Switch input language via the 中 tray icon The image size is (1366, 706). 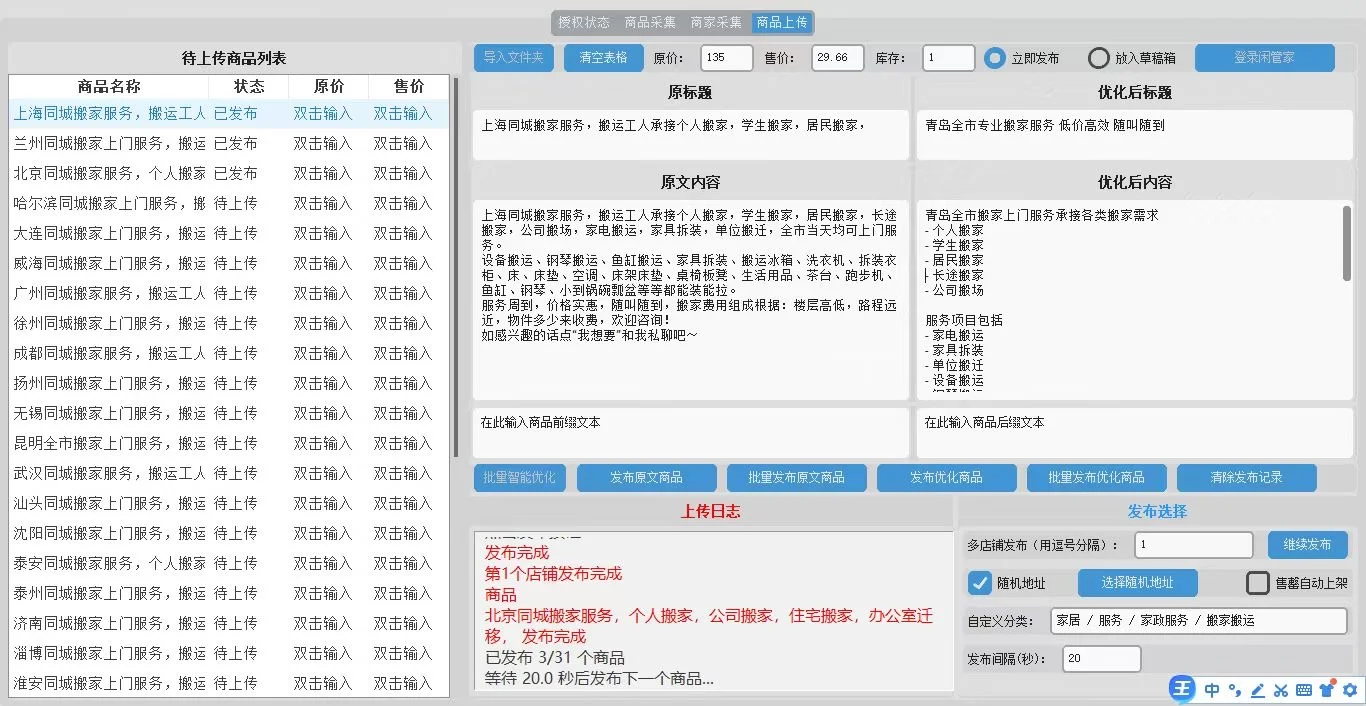pyautogui.click(x=1211, y=690)
